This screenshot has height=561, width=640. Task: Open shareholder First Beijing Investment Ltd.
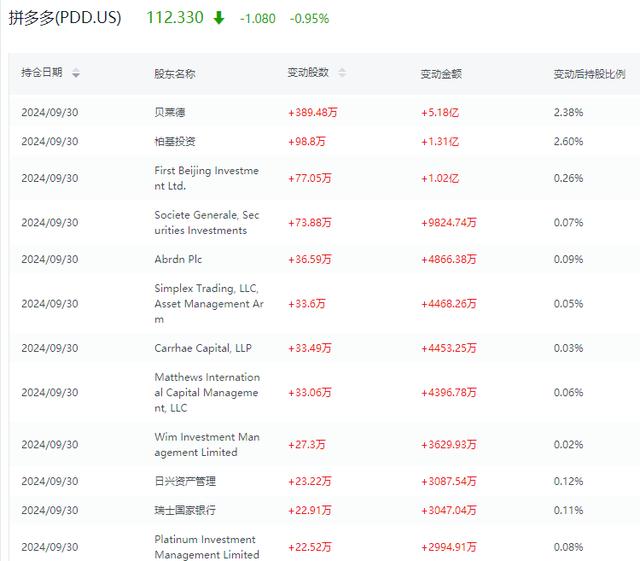(207, 178)
